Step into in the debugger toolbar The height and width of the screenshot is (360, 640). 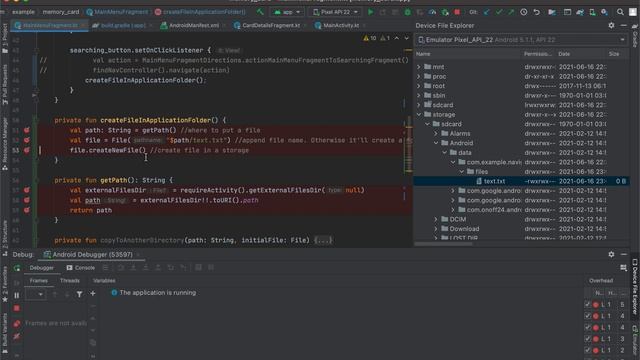coord(133,267)
